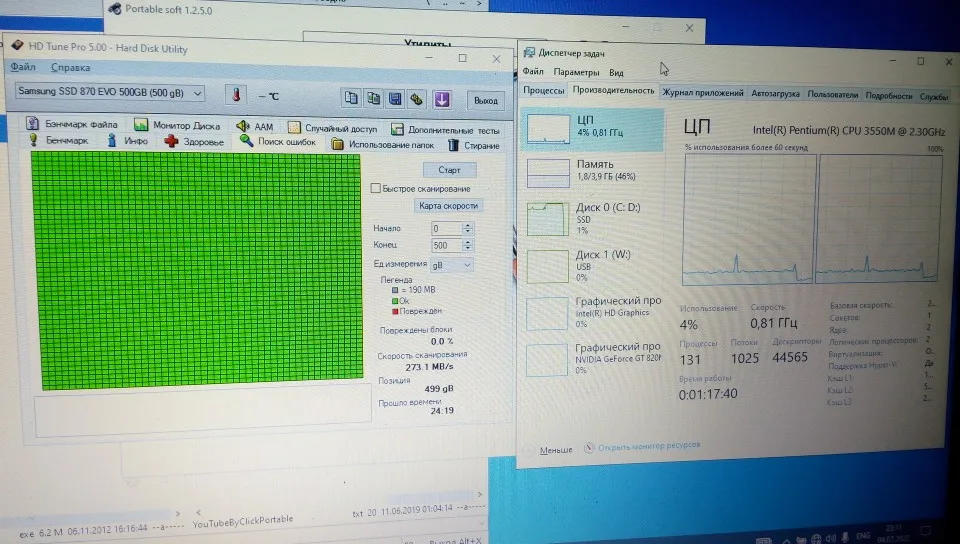The width and height of the screenshot is (960, 544).
Task: Open the Использование папок tab
Action: [383, 144]
